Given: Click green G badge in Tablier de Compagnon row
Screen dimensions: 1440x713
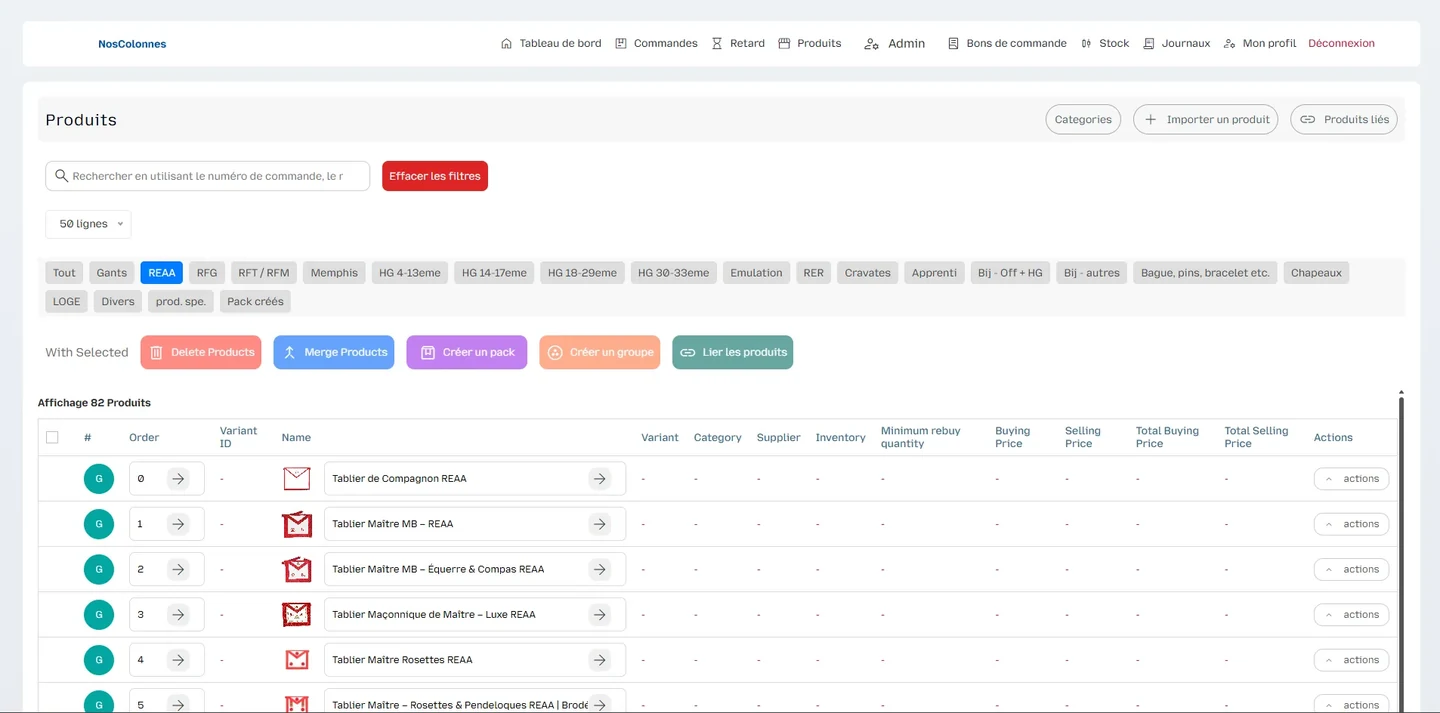Looking at the screenshot, I should coord(99,479).
